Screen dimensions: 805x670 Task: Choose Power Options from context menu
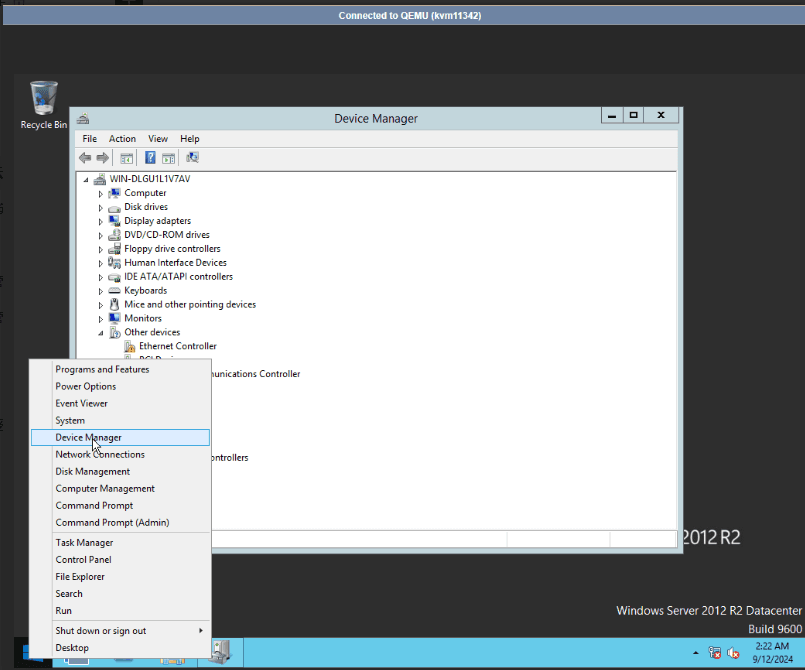pos(120,387)
